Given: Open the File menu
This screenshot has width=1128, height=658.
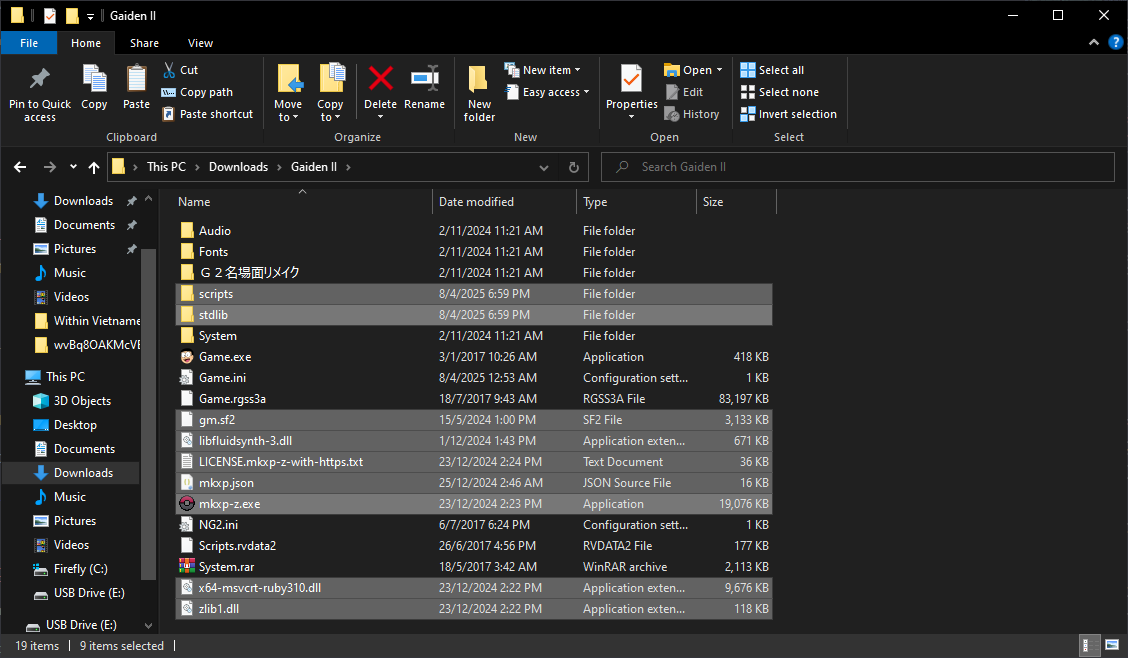Looking at the screenshot, I should (29, 43).
